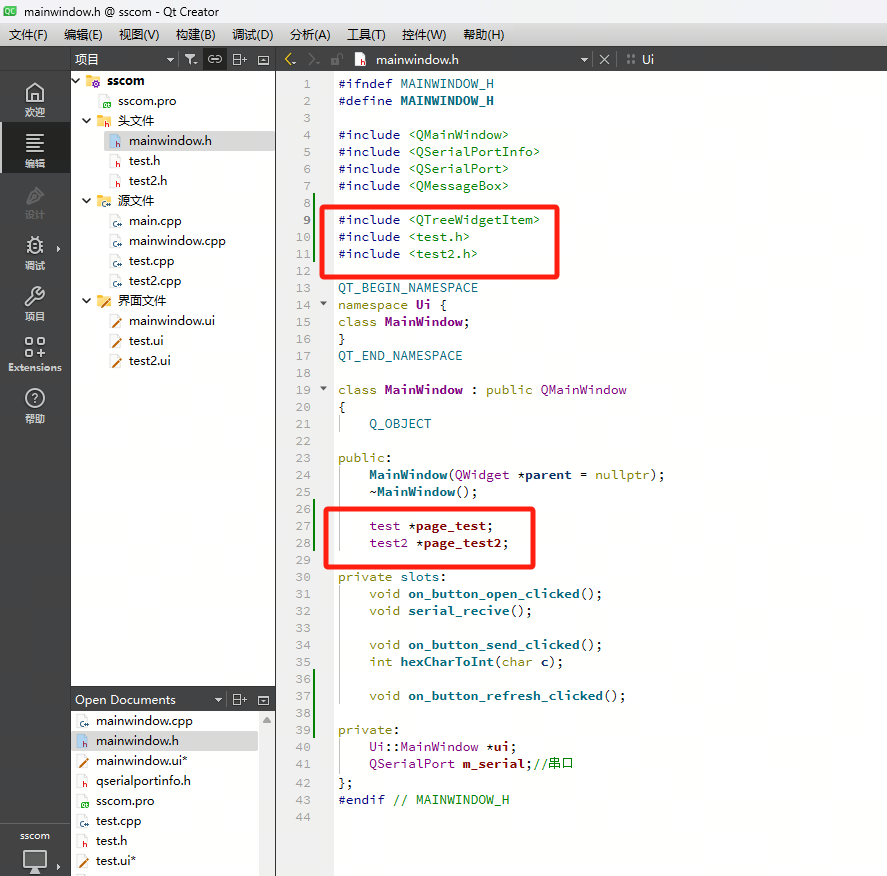The image size is (887, 876).
Task: Open the 调试(D) menu
Action: (x=253, y=35)
